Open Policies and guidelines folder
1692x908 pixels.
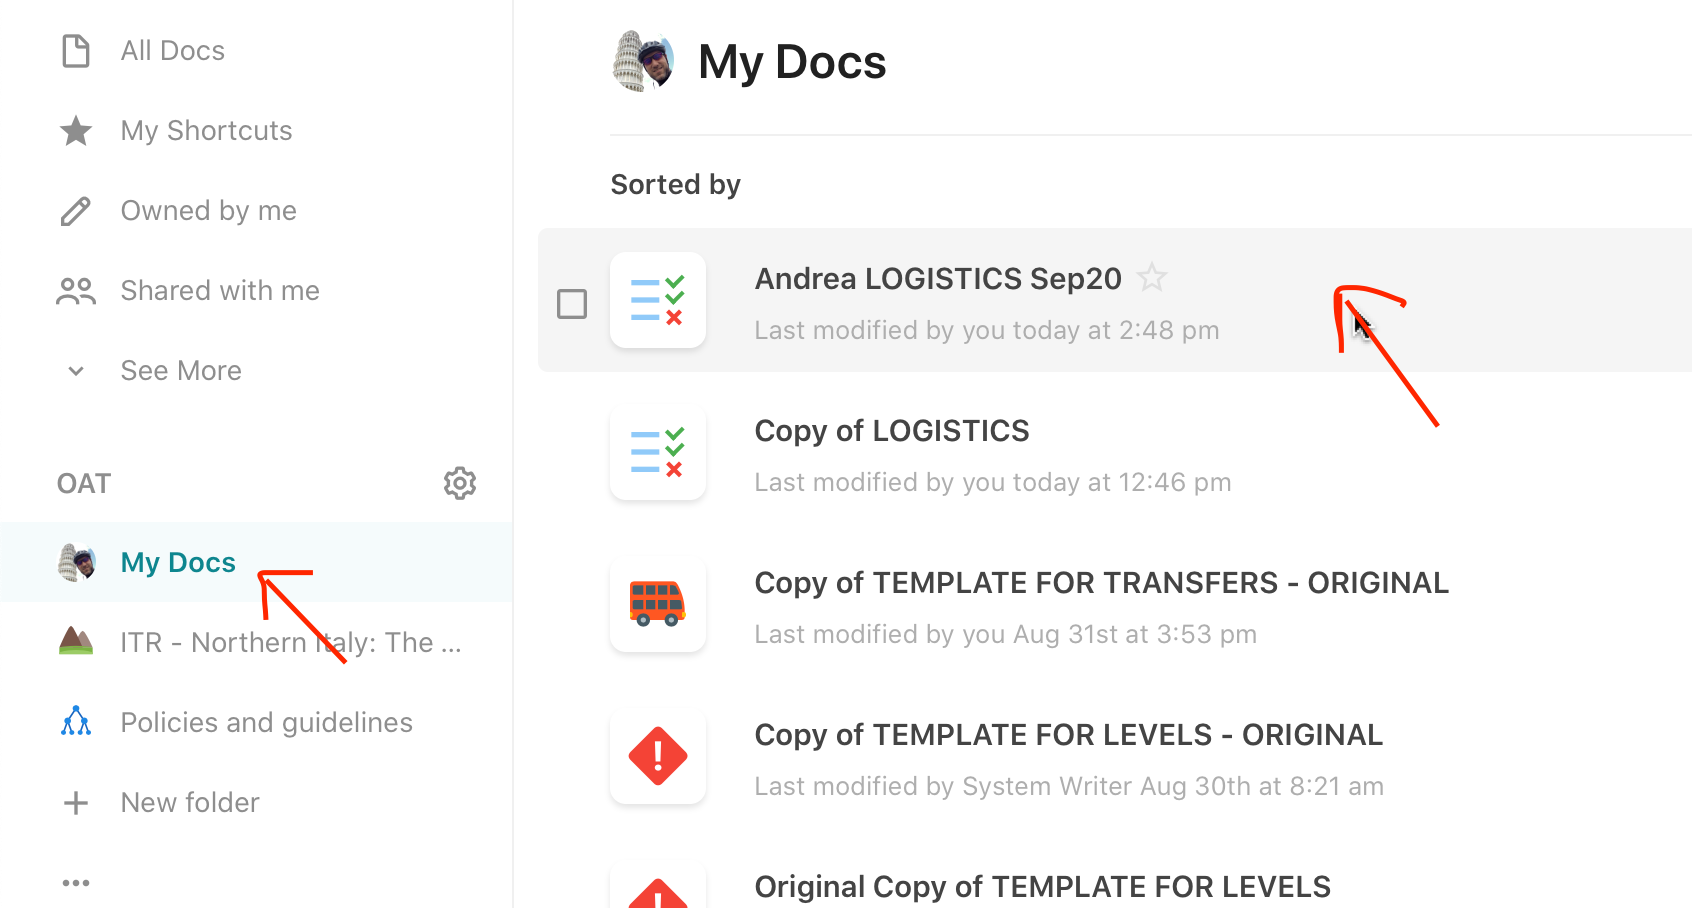[x=266, y=723]
